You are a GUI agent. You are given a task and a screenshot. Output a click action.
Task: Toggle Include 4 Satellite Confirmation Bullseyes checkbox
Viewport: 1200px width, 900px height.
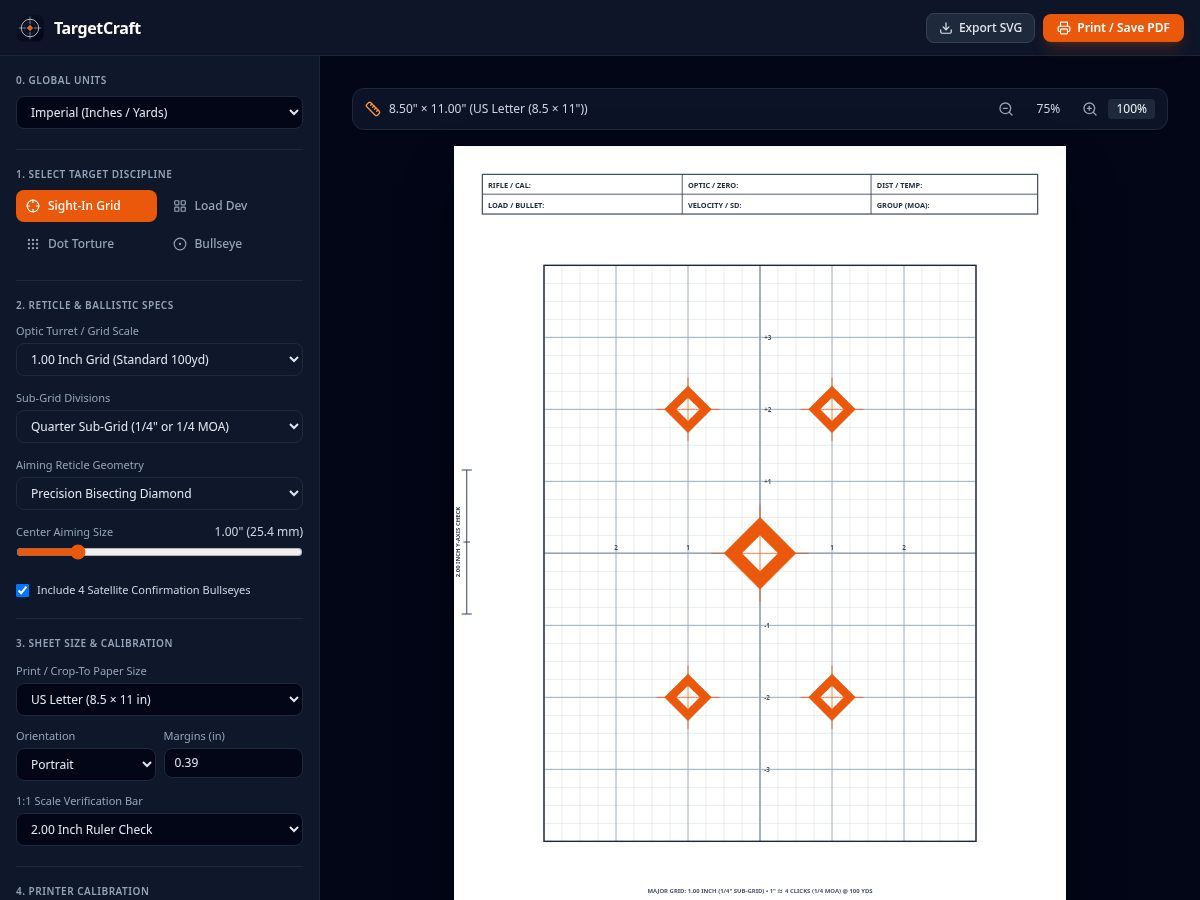click(x=23, y=590)
